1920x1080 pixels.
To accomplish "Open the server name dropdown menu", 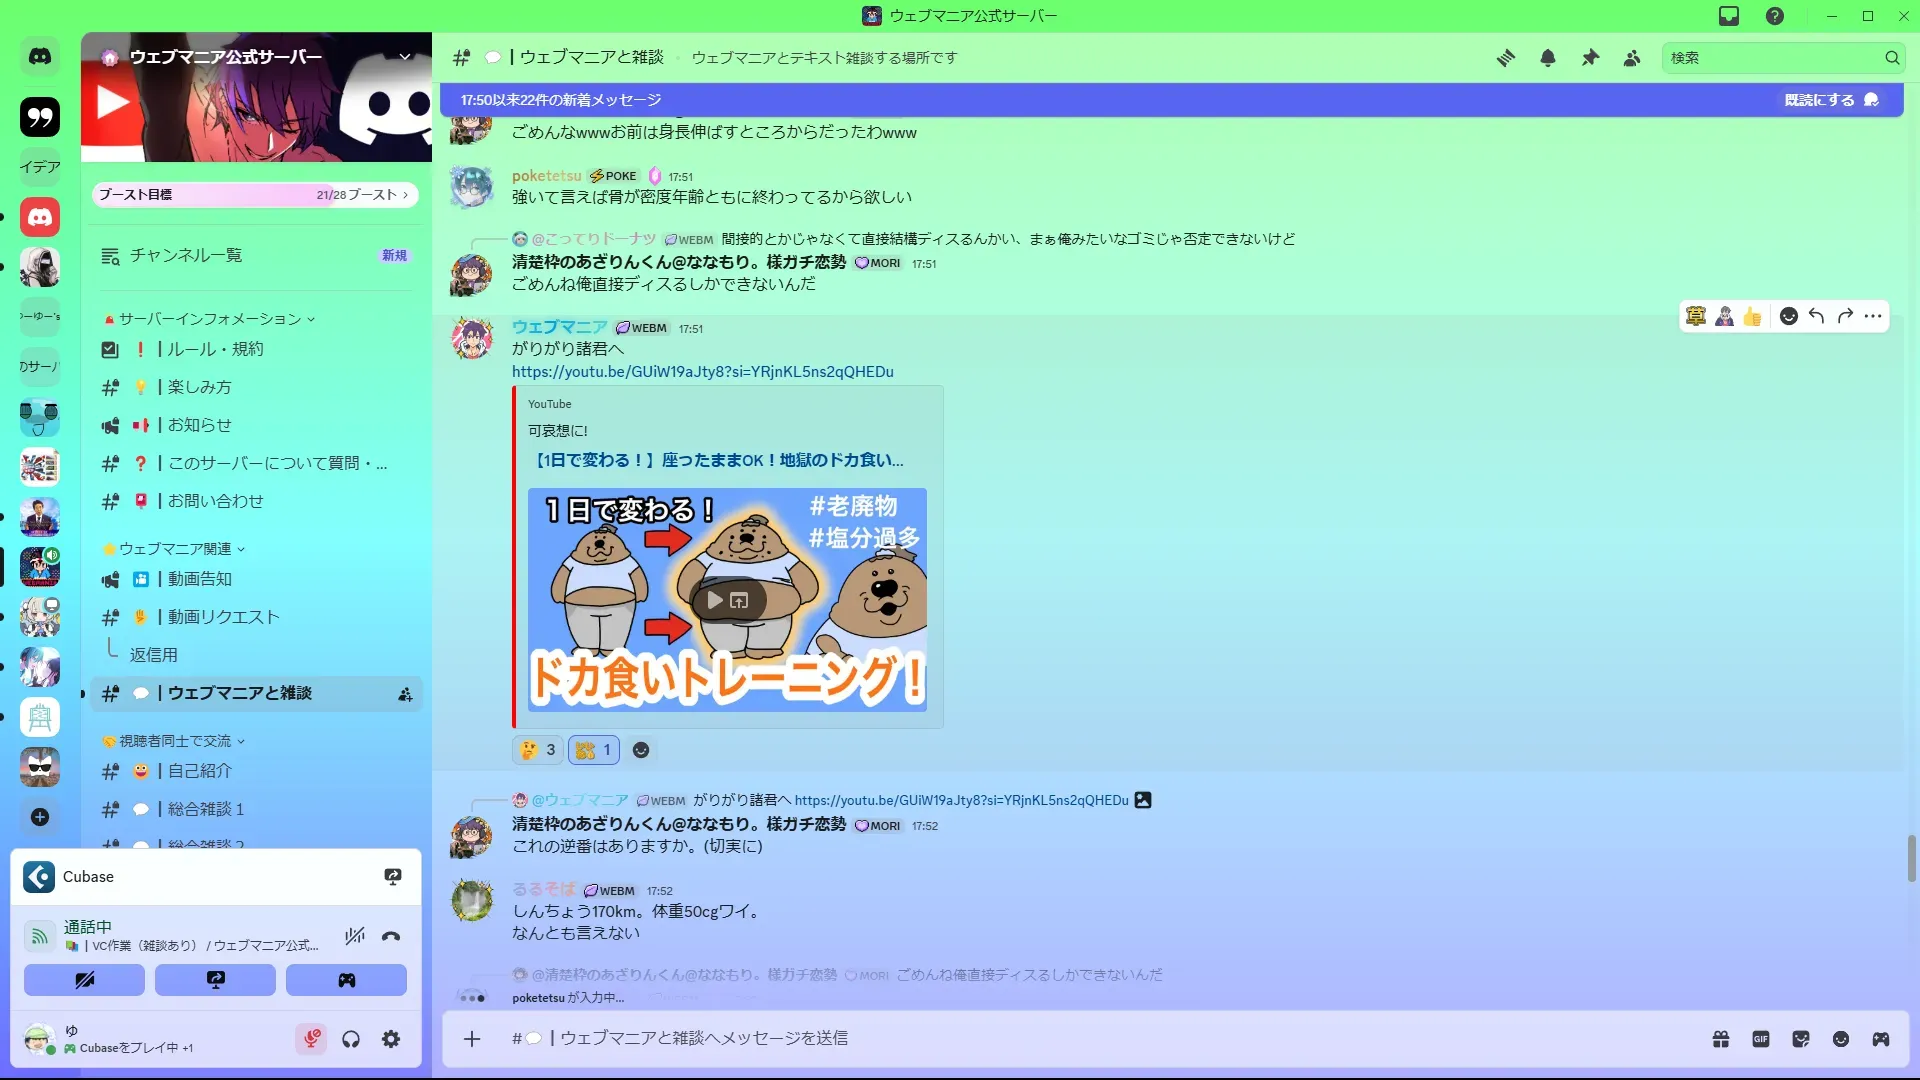I will [405, 57].
